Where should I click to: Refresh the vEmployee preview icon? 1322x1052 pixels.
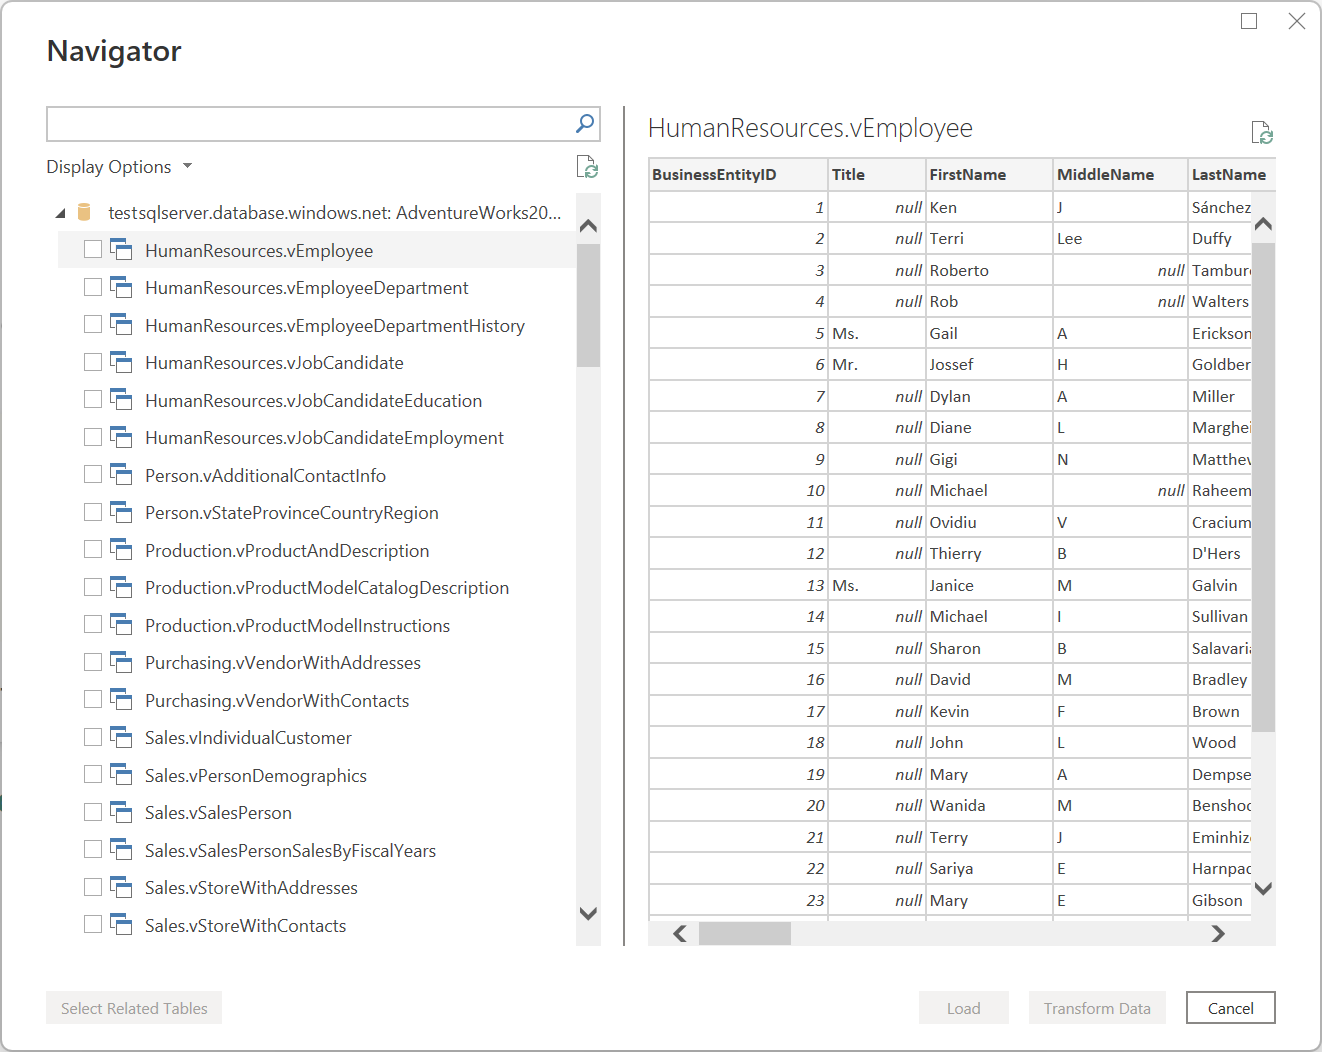pyautogui.click(x=1262, y=133)
